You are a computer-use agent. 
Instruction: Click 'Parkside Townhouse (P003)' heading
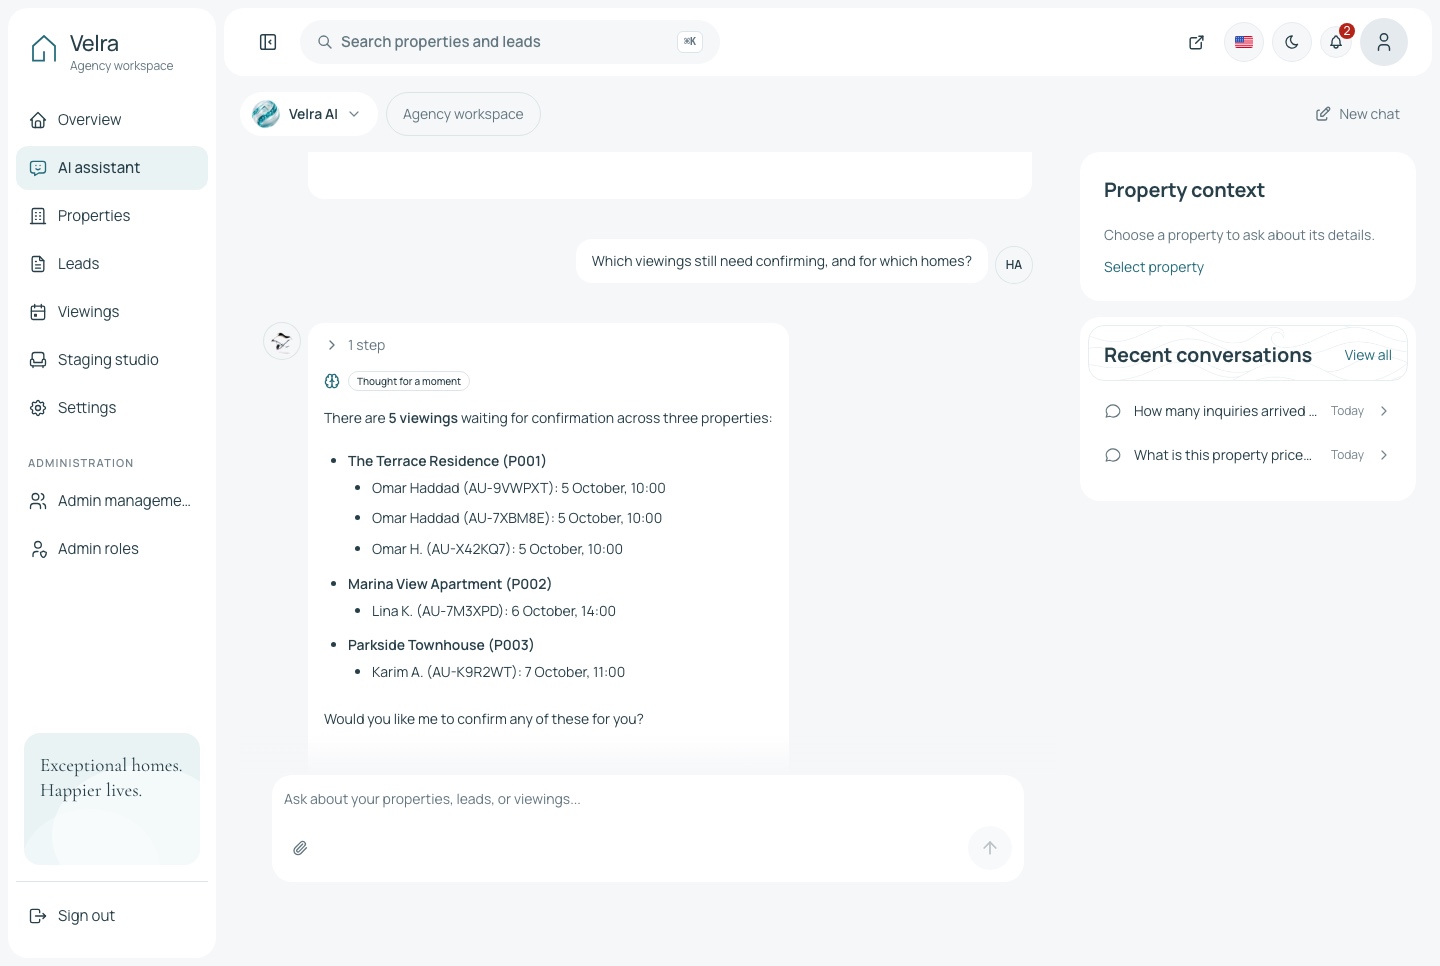coord(441,645)
